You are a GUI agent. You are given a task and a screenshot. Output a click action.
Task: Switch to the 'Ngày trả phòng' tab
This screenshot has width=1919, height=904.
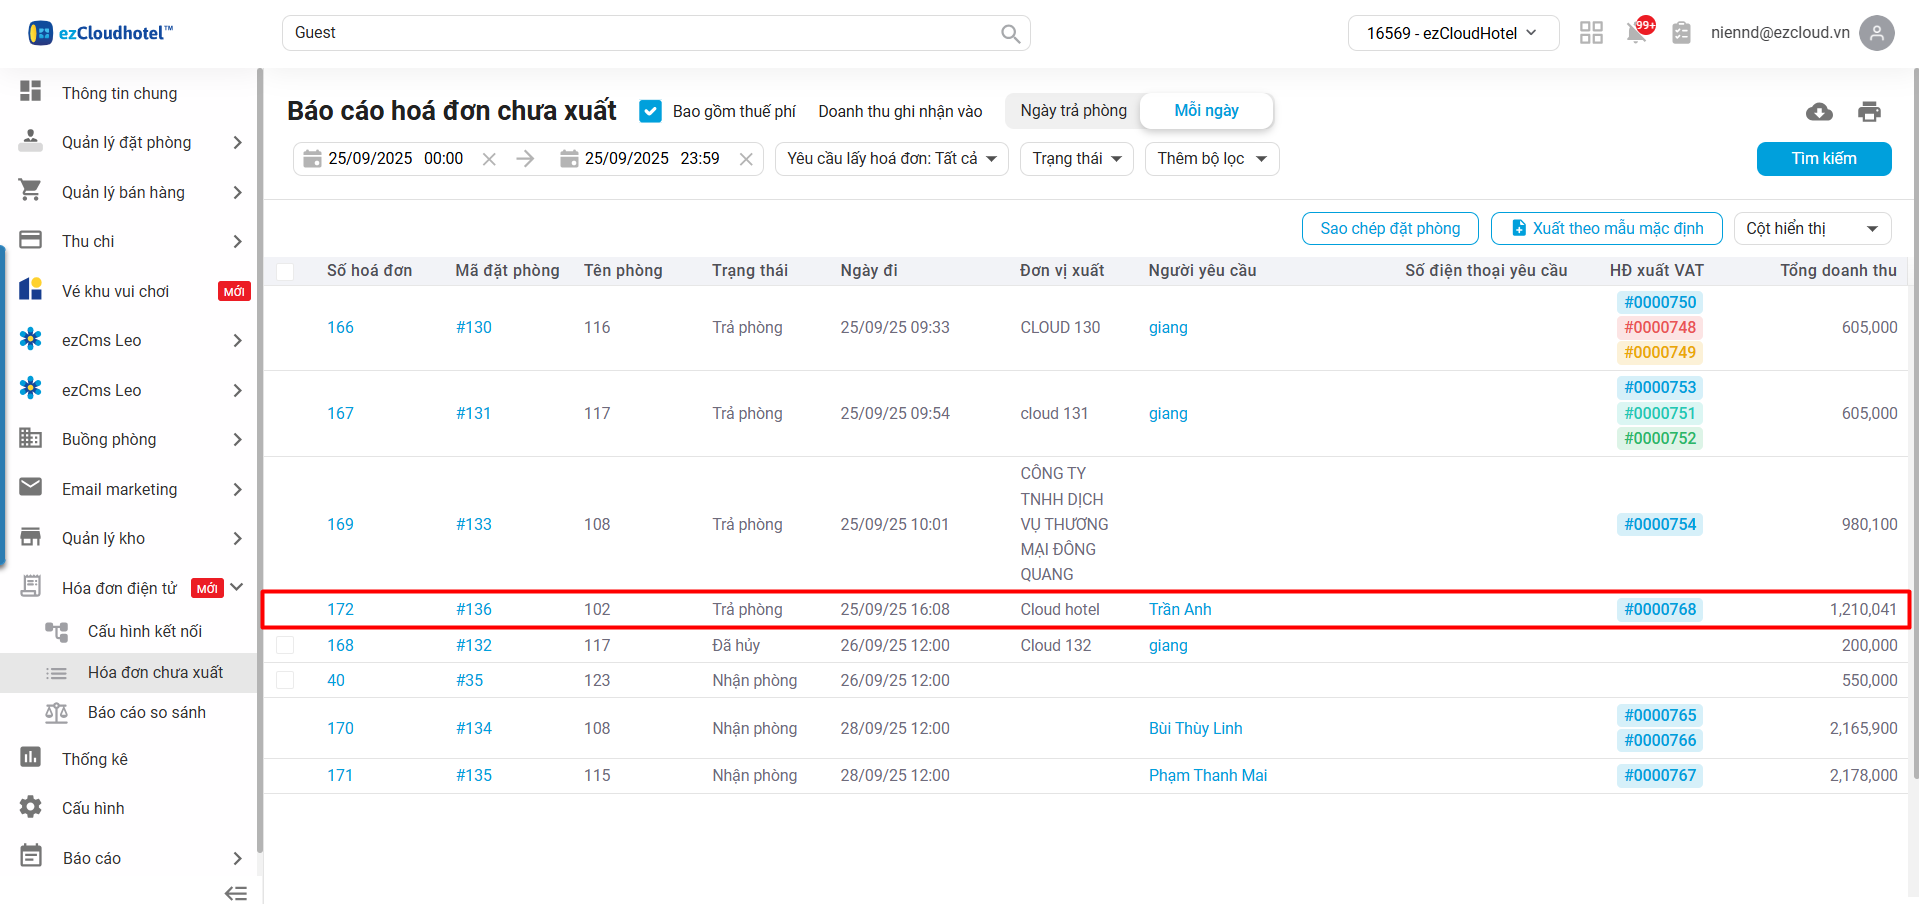(1073, 111)
